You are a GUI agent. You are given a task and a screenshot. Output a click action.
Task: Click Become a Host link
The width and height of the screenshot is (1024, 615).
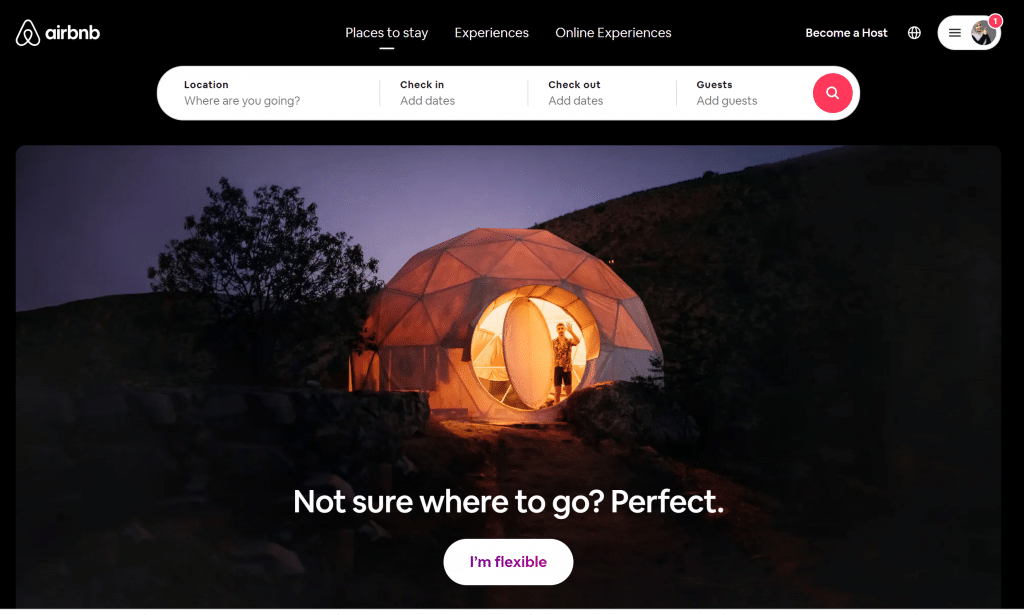click(x=846, y=33)
